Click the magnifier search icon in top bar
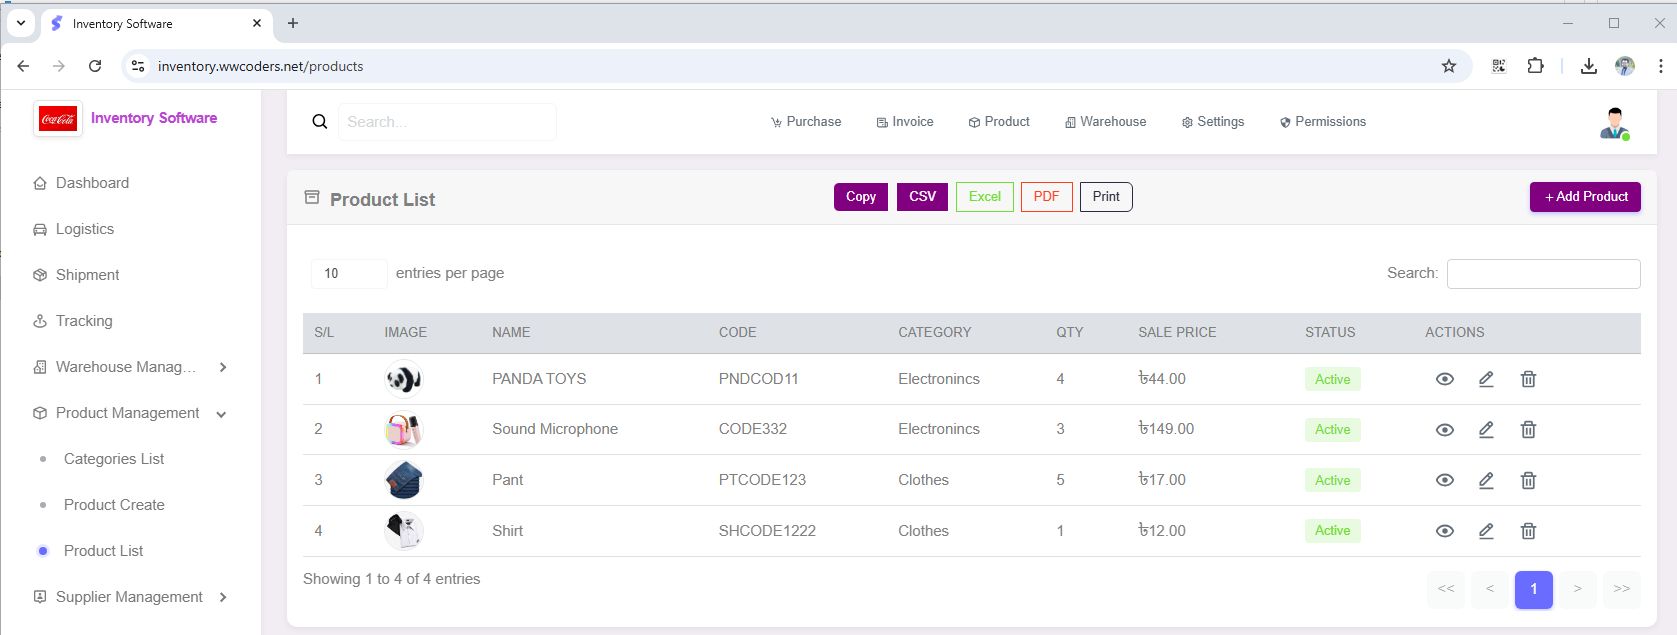This screenshot has height=635, width=1677. (320, 122)
